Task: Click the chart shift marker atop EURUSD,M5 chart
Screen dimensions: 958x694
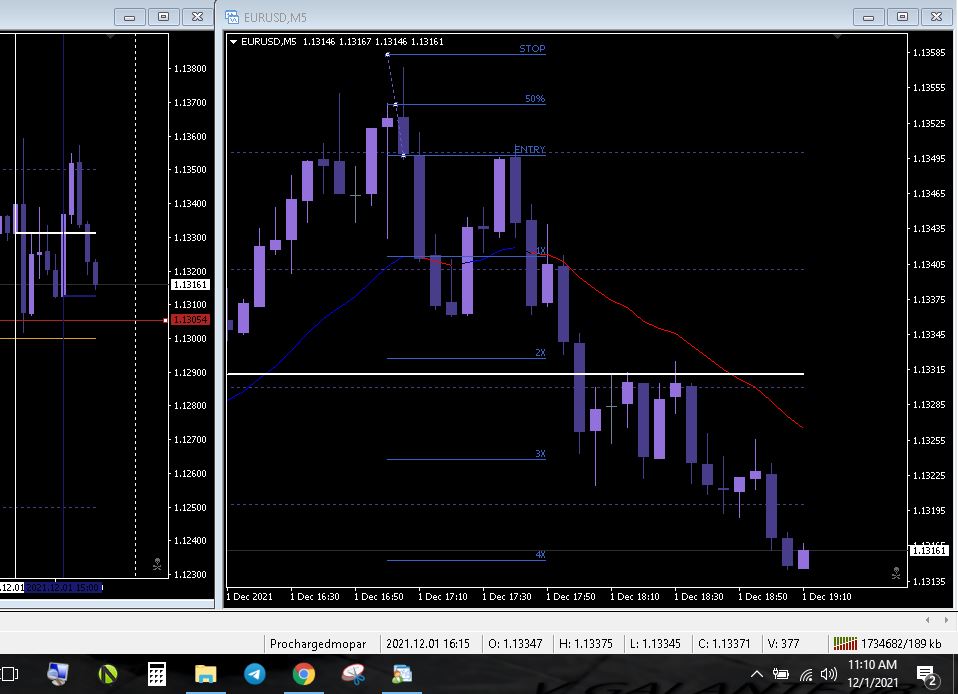Action: coord(838,37)
